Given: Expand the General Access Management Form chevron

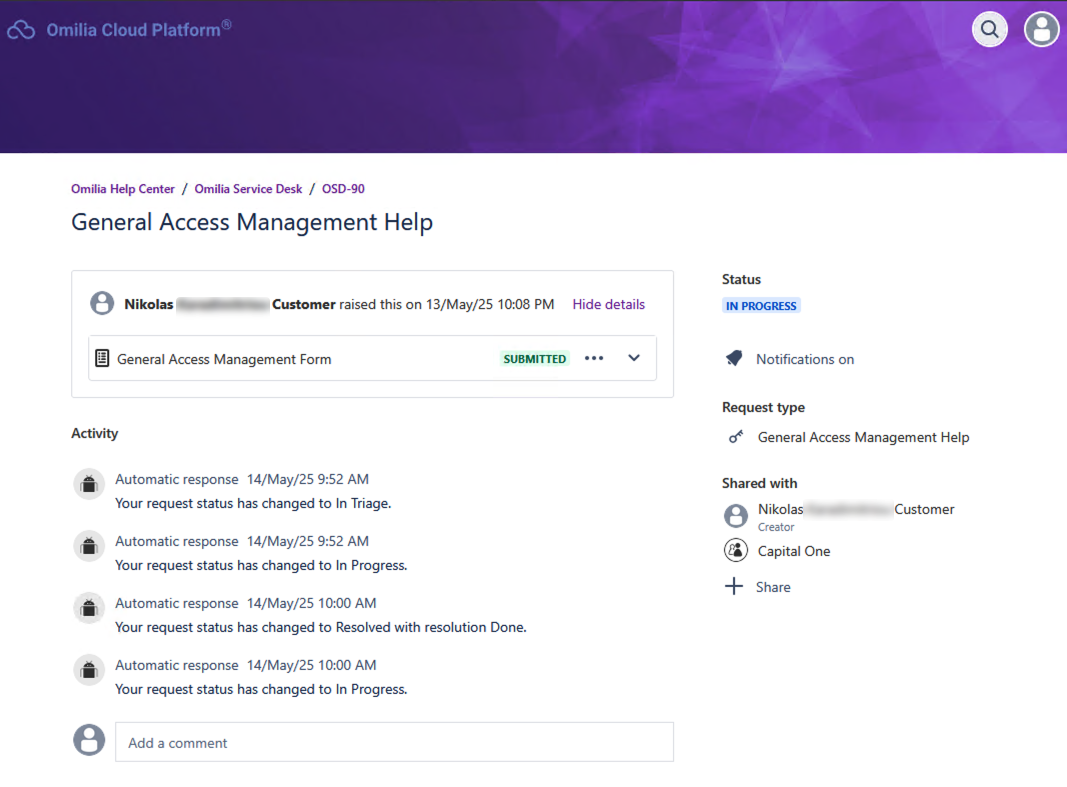Looking at the screenshot, I should tap(634, 358).
